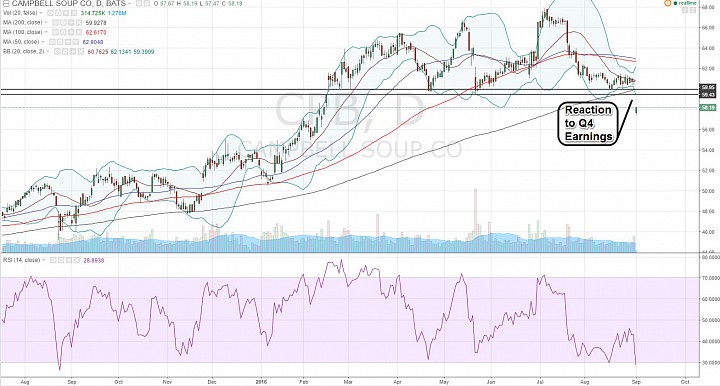Click the icon left of the MA (50) delete X
This screenshot has height=386, width=720.
[x=68, y=42]
